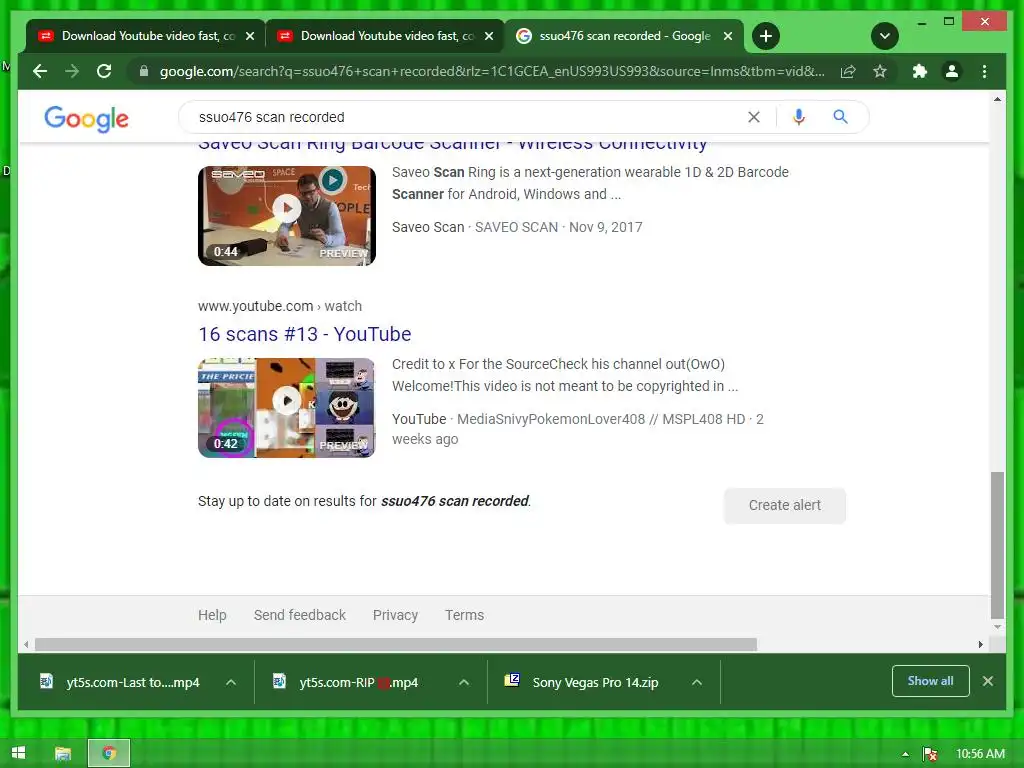
Task: Expand options for yt5s.com-RIP mp4 download
Action: 464,682
